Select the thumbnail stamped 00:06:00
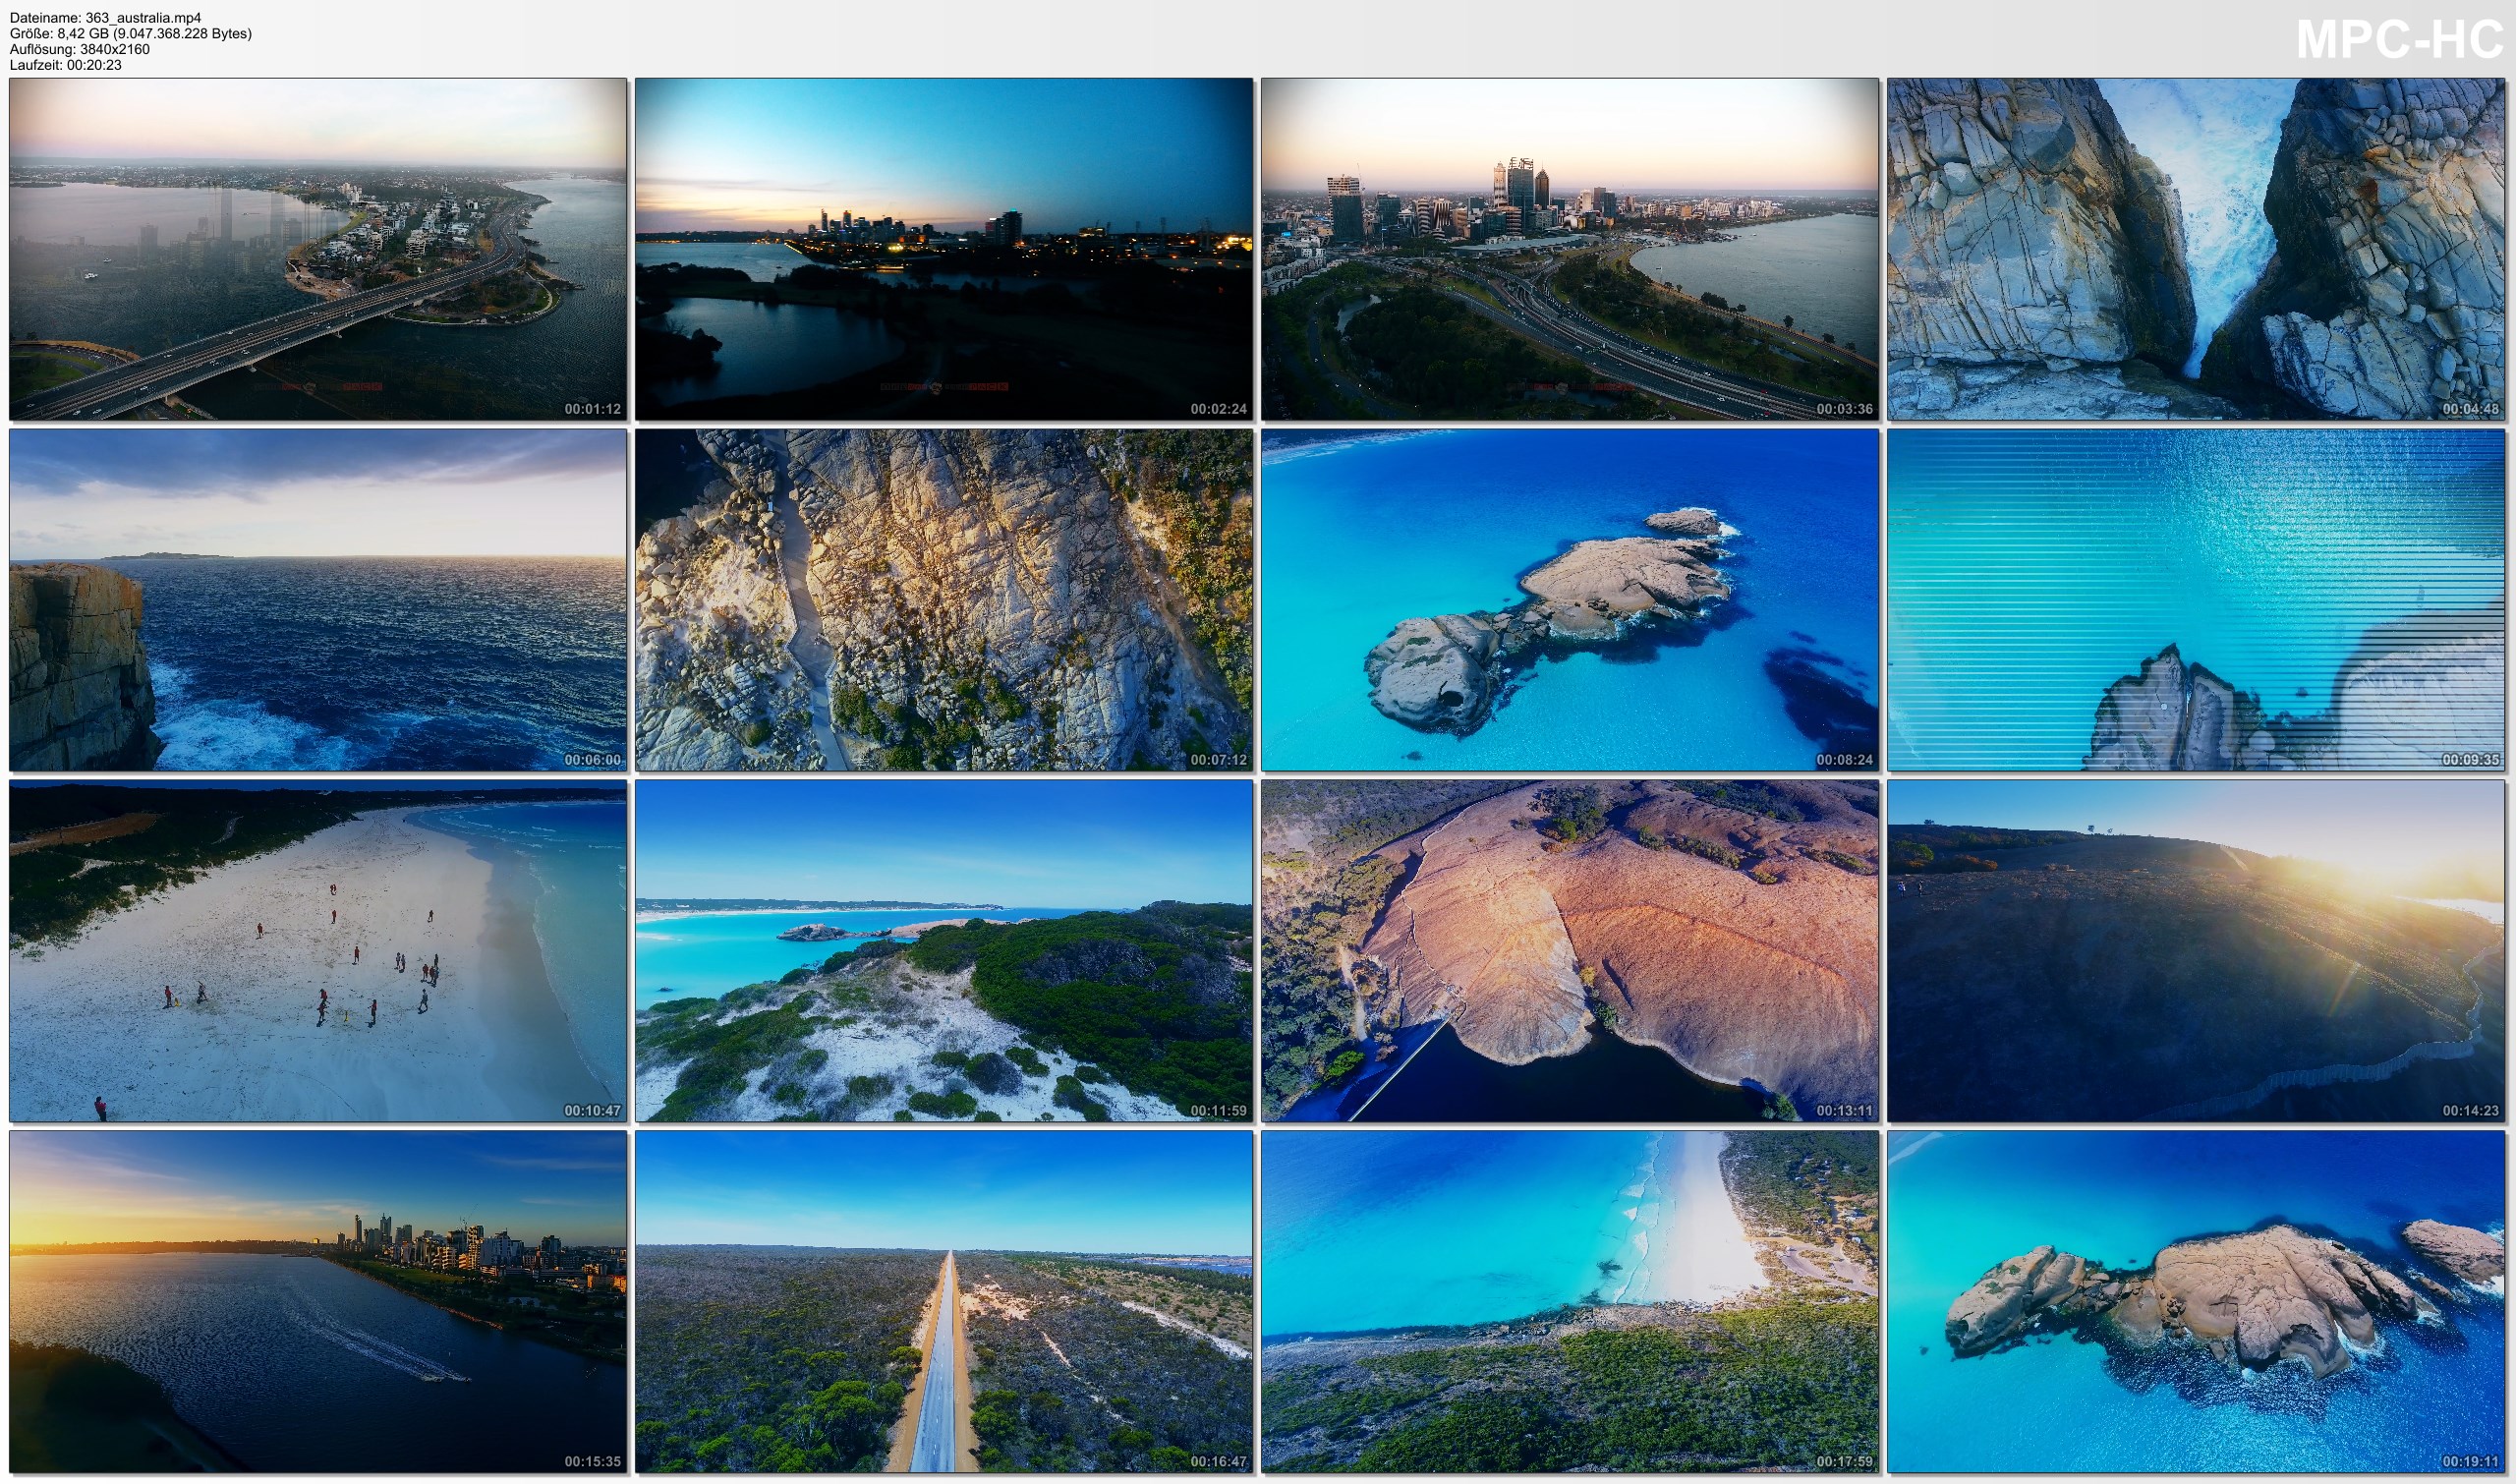 point(318,600)
